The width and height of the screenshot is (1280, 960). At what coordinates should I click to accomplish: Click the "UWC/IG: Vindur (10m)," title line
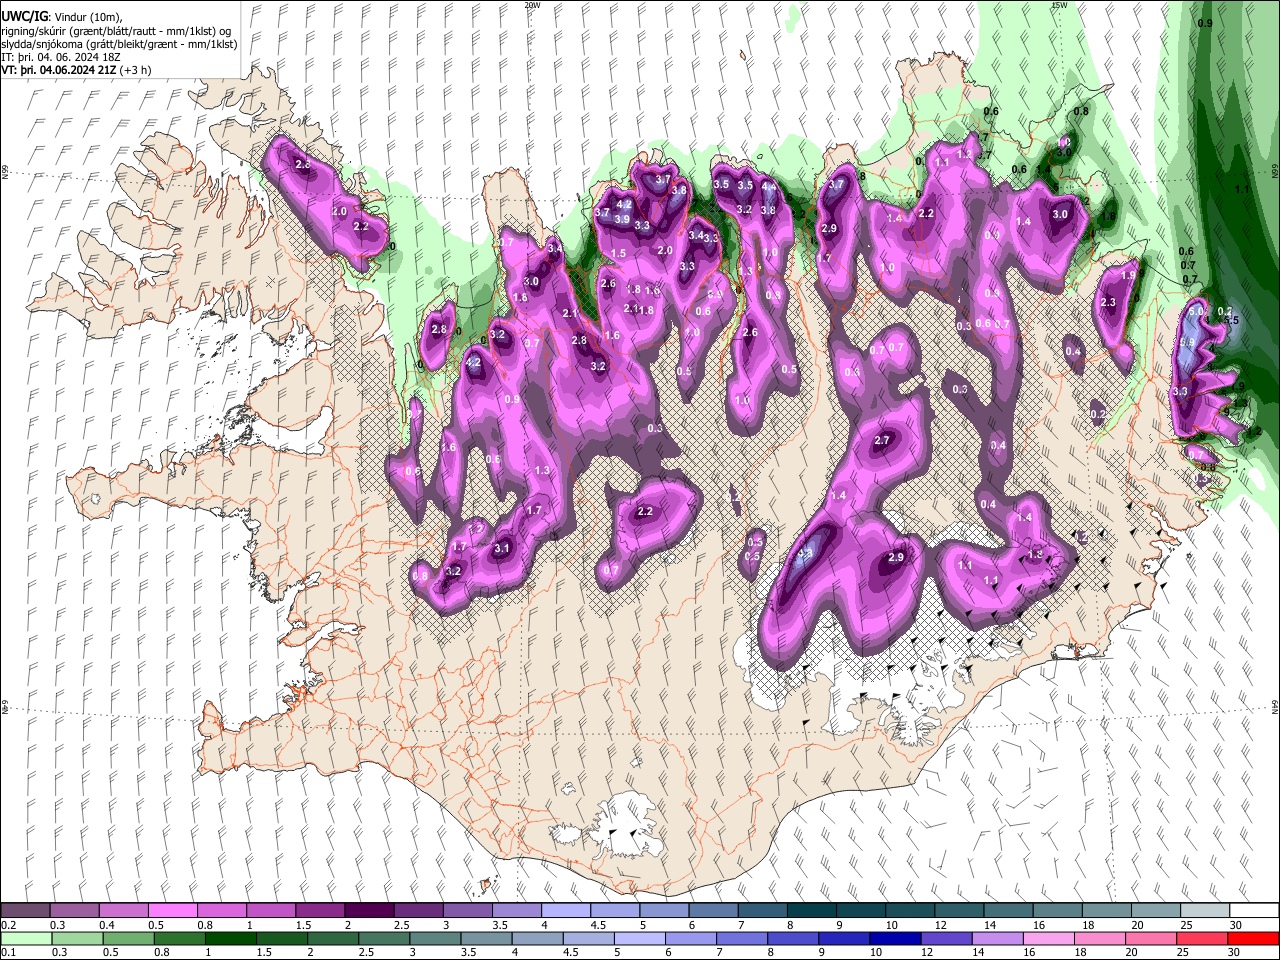(63, 17)
